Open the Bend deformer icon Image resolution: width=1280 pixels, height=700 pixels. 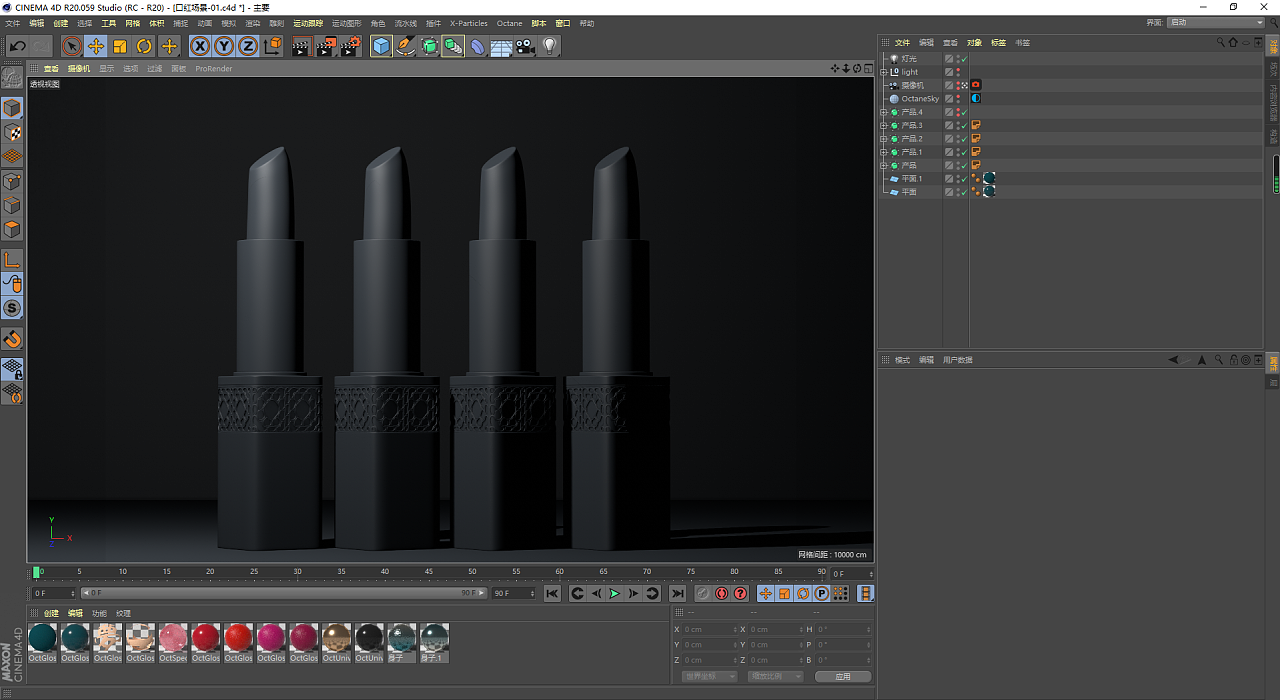477,46
